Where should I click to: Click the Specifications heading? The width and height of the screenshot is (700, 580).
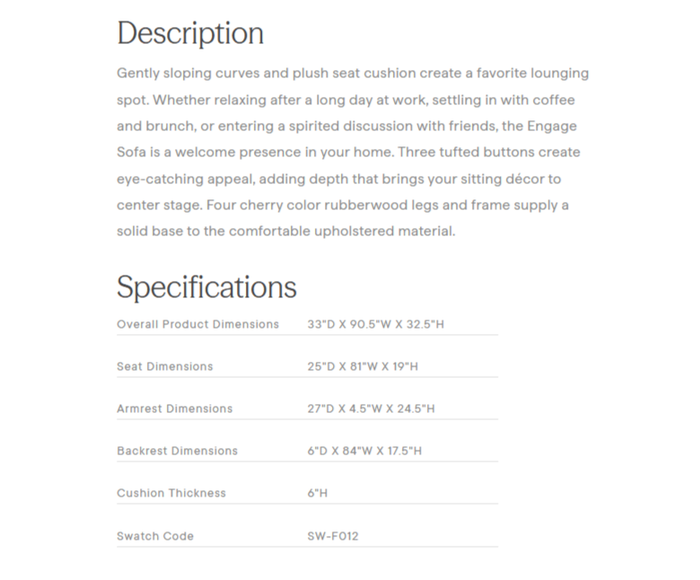(206, 287)
